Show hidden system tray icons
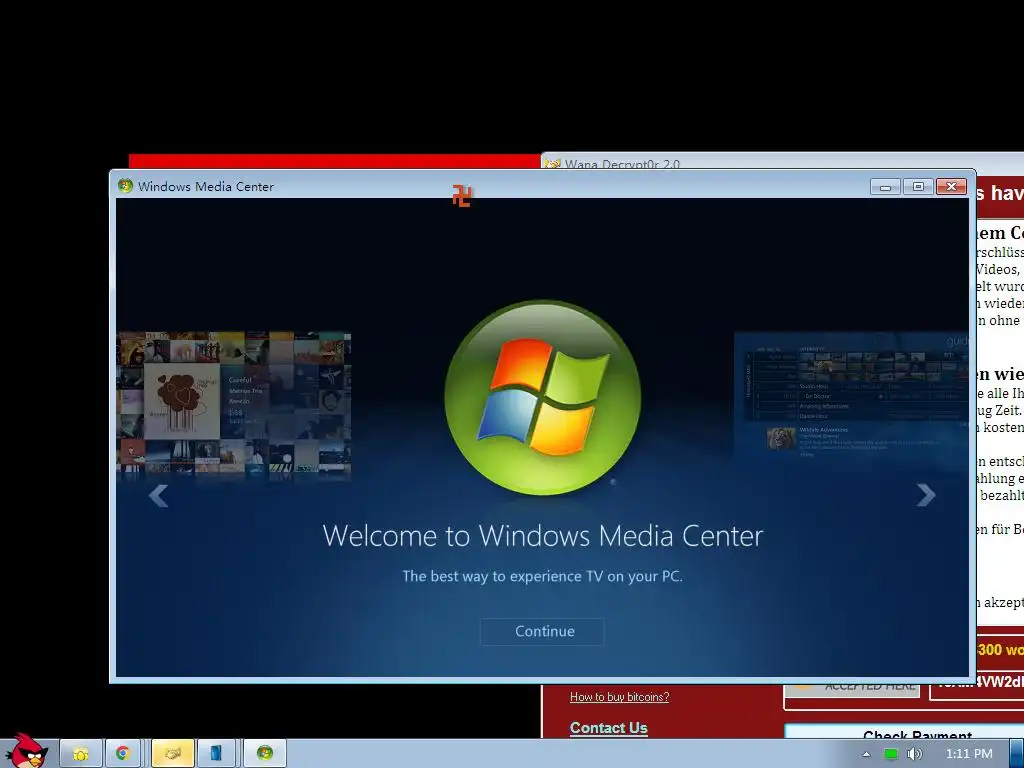 coord(866,754)
